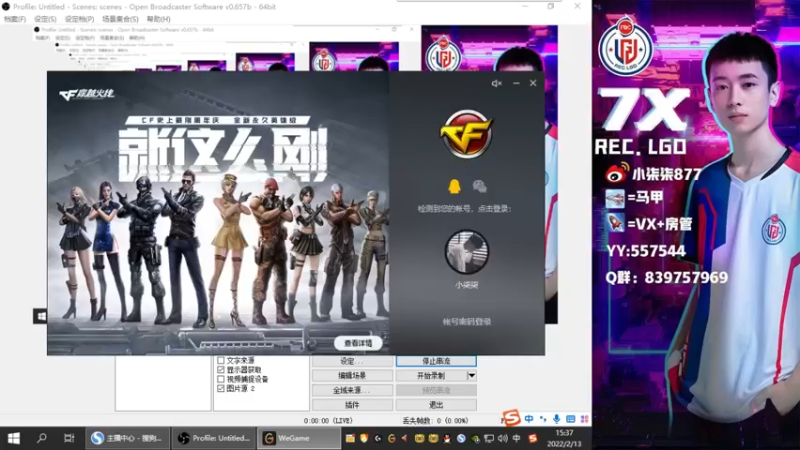The height and width of the screenshot is (450, 800).
Task: Choose WeChat login method icon
Action: (479, 186)
